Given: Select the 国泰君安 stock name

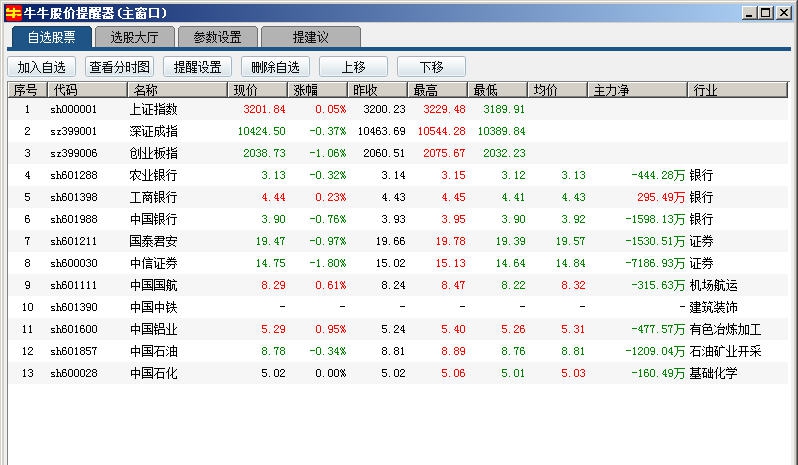Looking at the screenshot, I should coord(153,241).
